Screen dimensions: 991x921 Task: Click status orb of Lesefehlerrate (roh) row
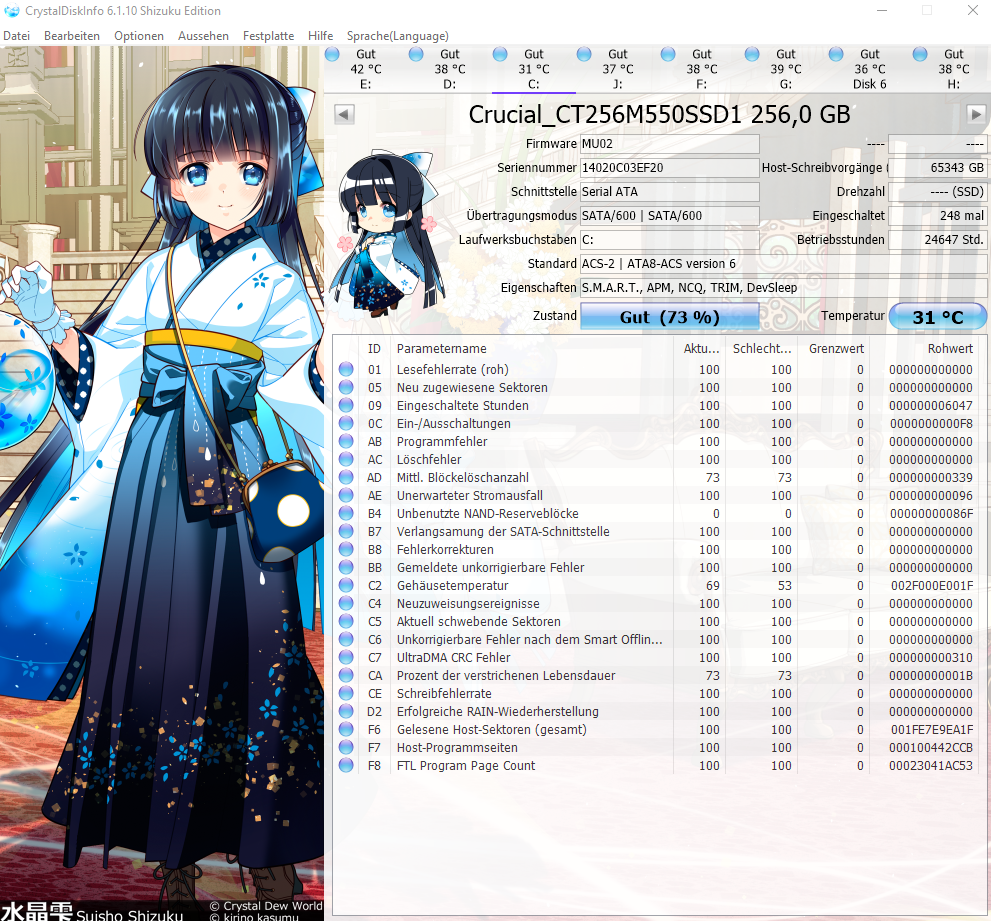(x=346, y=369)
